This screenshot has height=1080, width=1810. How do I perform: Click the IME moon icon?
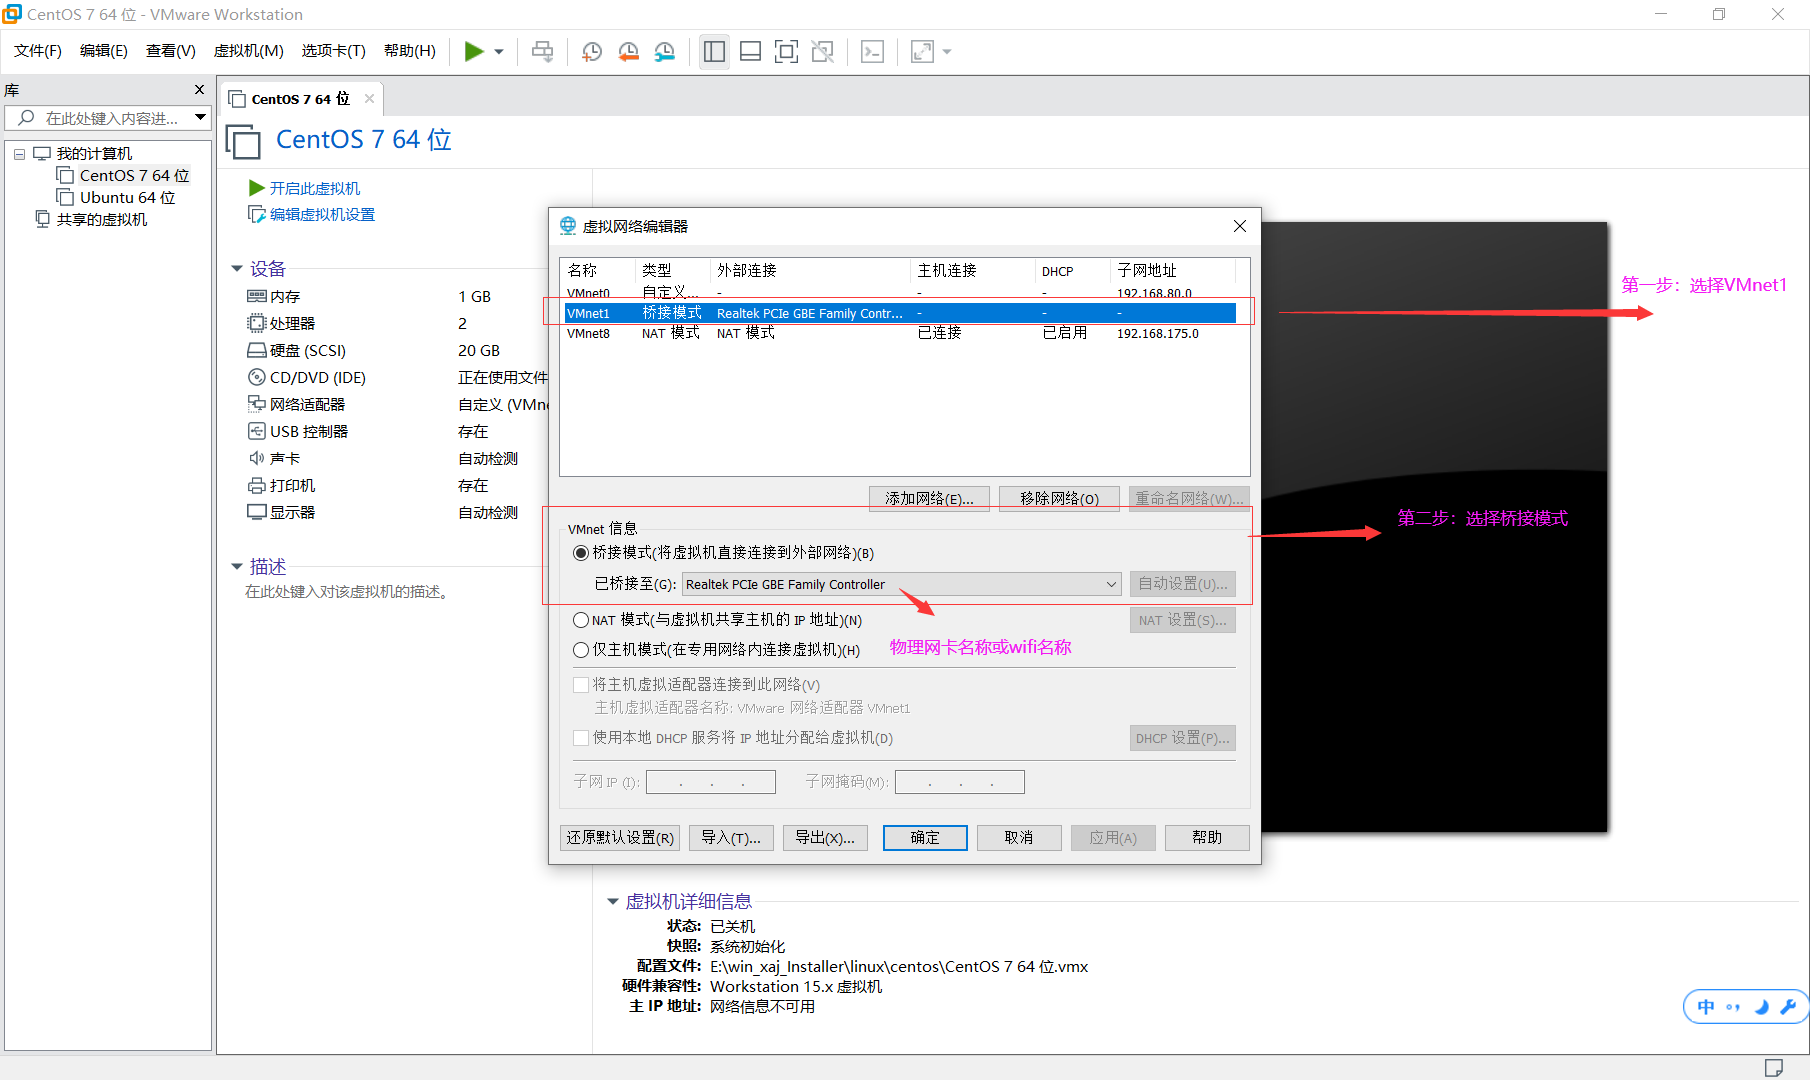point(1762,1007)
